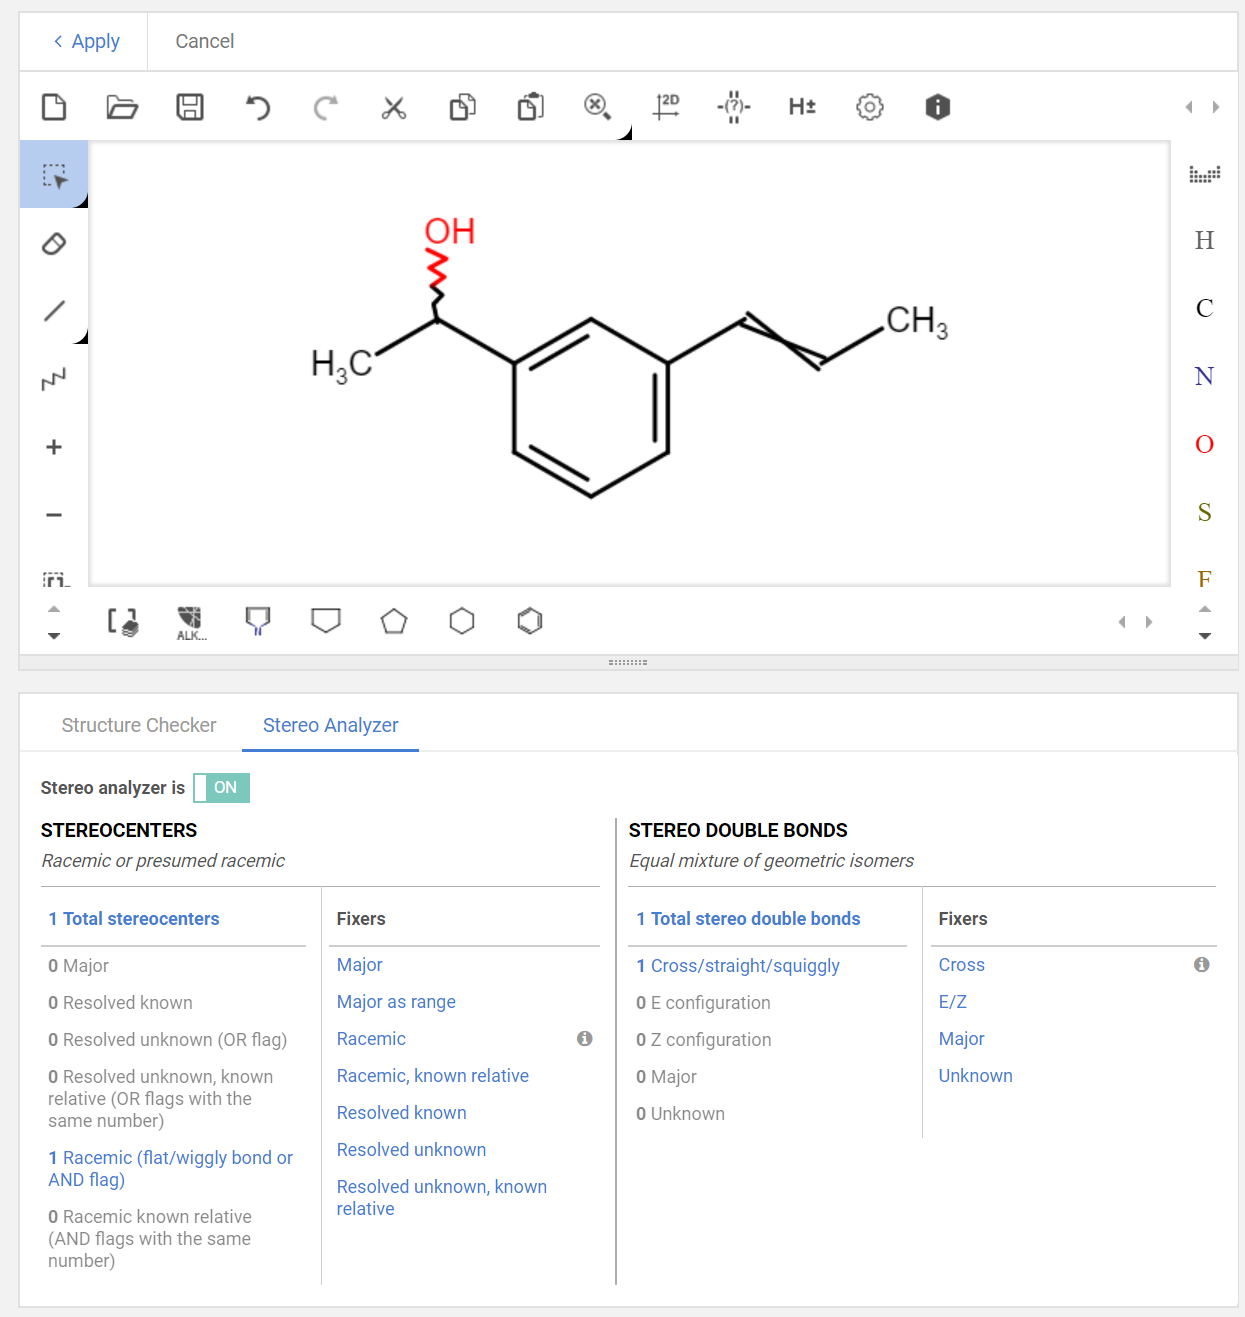The image size is (1245, 1317).
Task: Expand more tools with left sidebar down arrow
Action: [54, 636]
